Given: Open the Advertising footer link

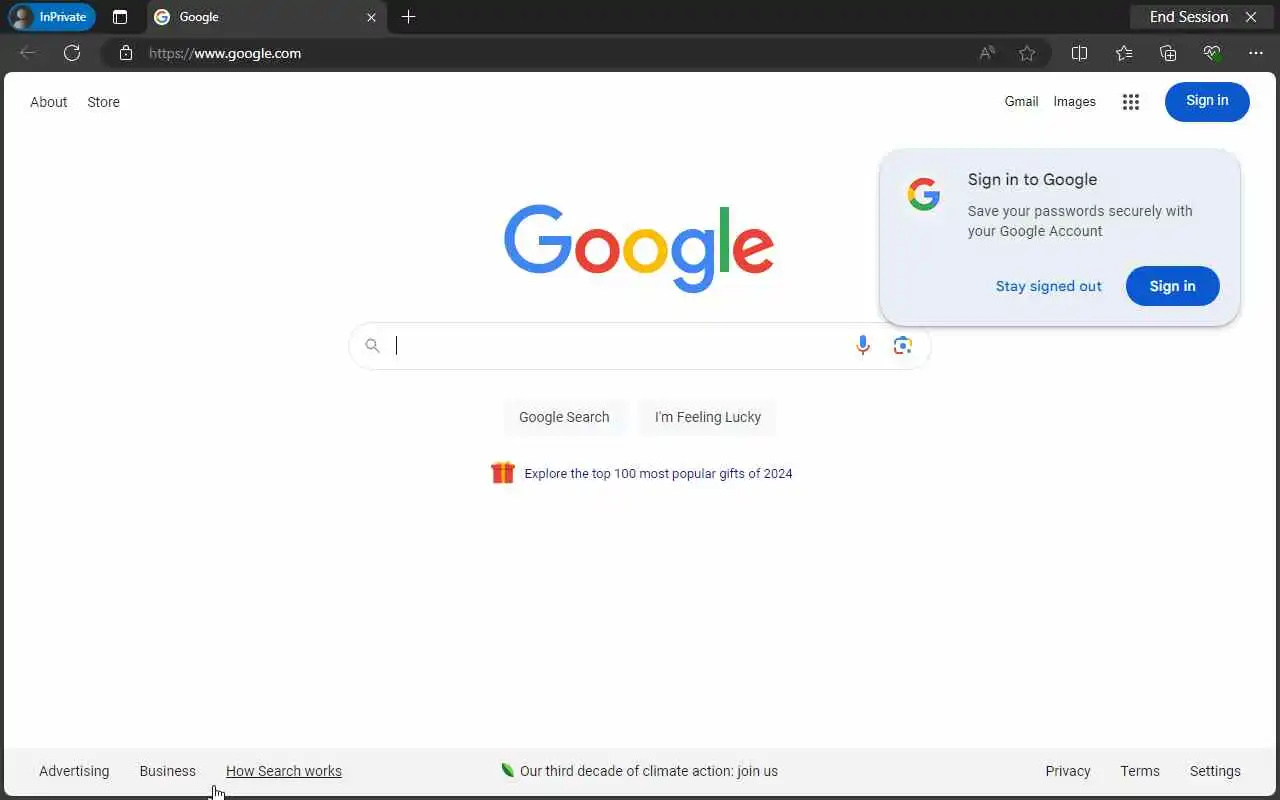Looking at the screenshot, I should point(74,771).
